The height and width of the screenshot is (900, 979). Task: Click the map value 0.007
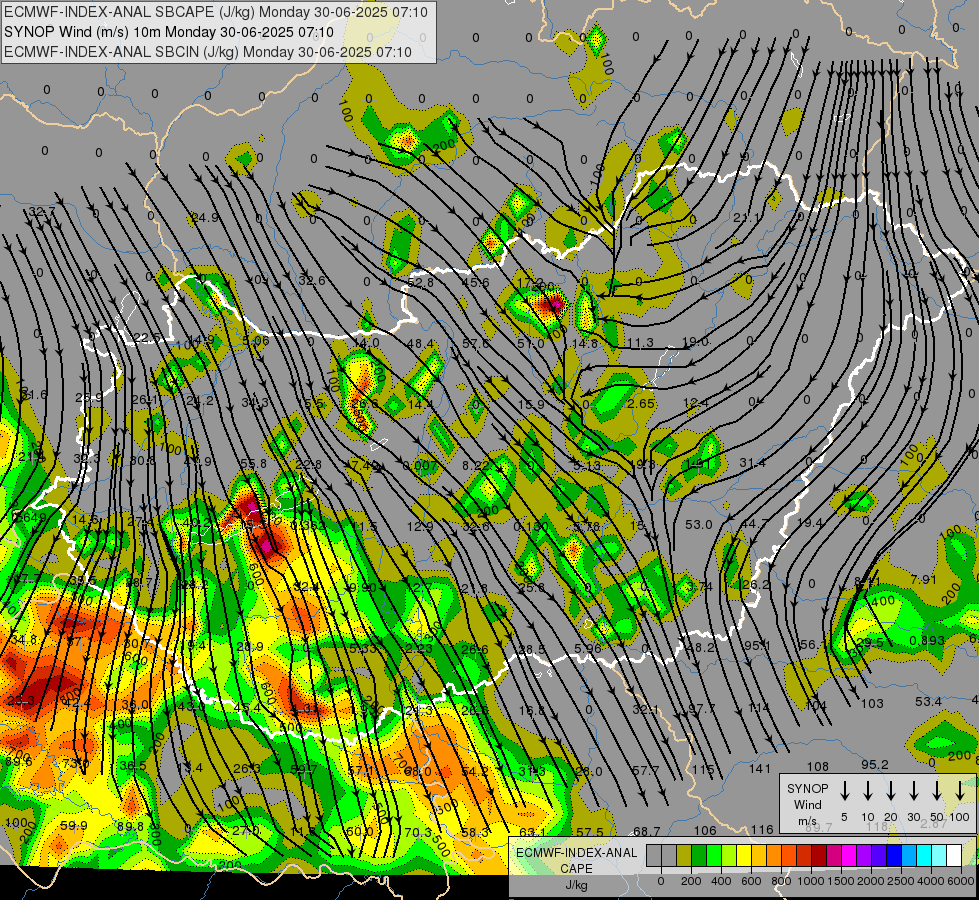click(420, 465)
